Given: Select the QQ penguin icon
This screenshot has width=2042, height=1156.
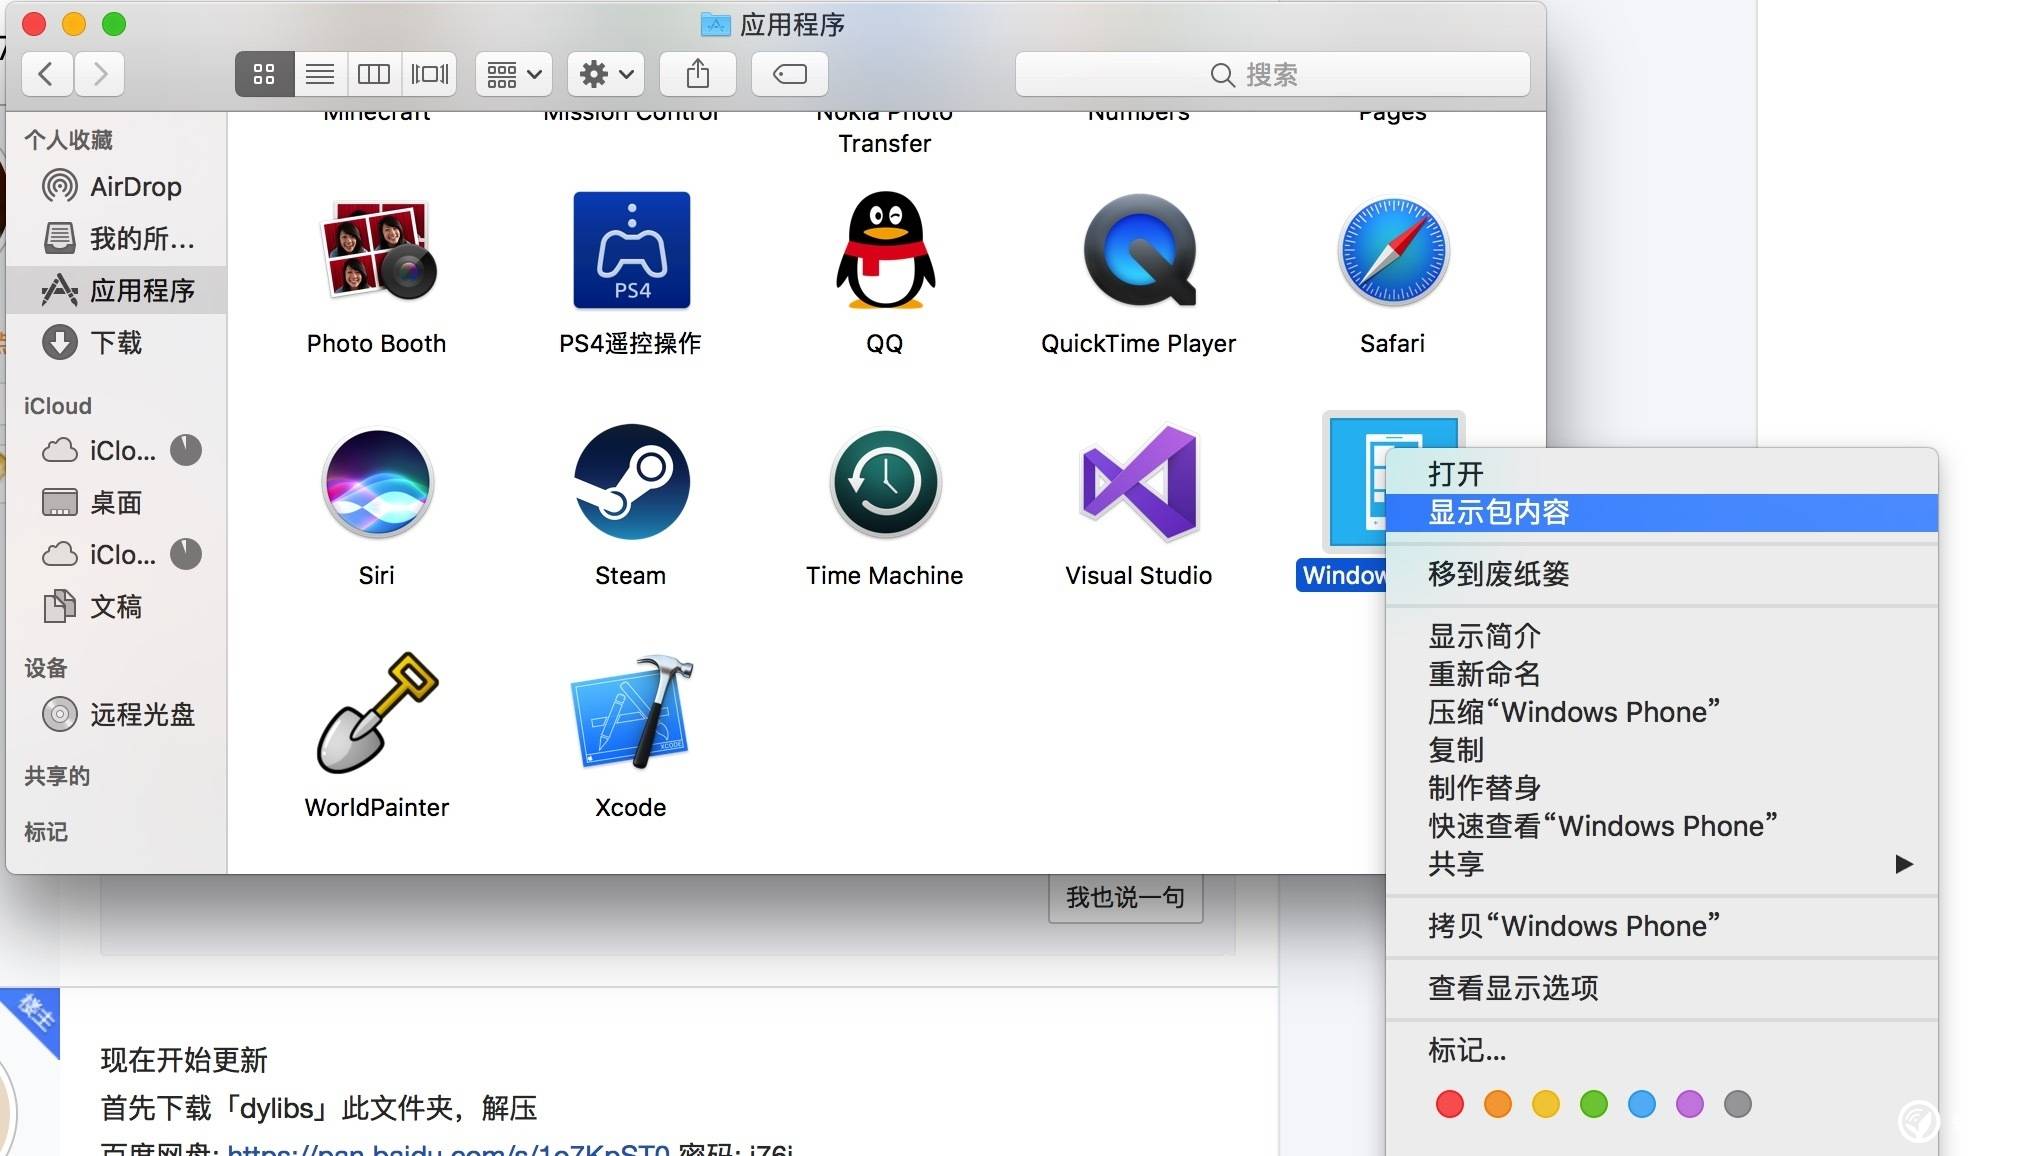Looking at the screenshot, I should 885,250.
